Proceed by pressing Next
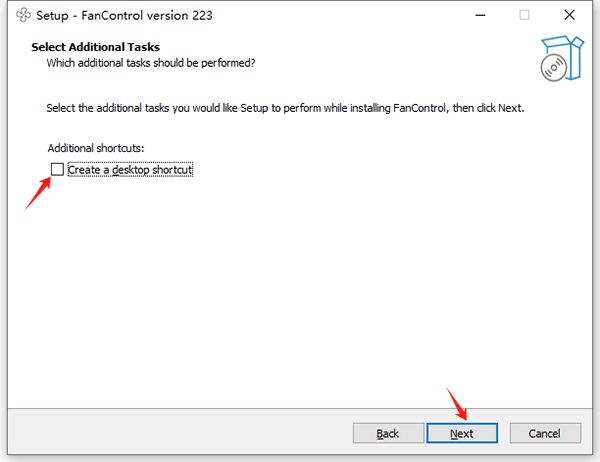This screenshot has height=462, width=600. pyautogui.click(x=462, y=433)
